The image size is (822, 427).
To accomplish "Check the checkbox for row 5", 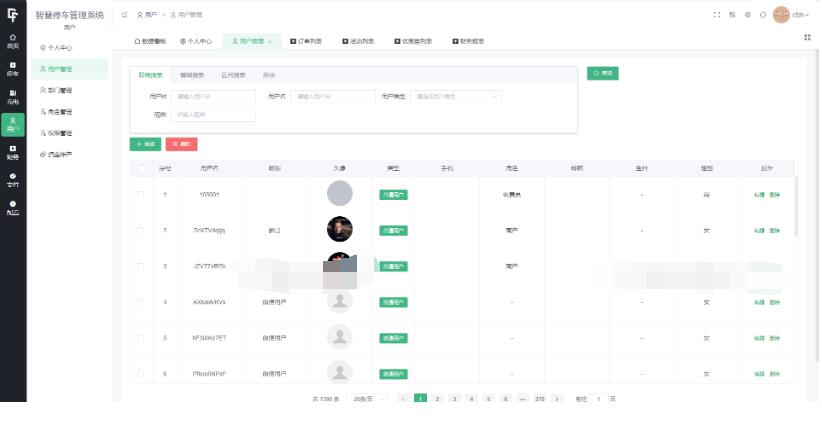I will 140,338.
